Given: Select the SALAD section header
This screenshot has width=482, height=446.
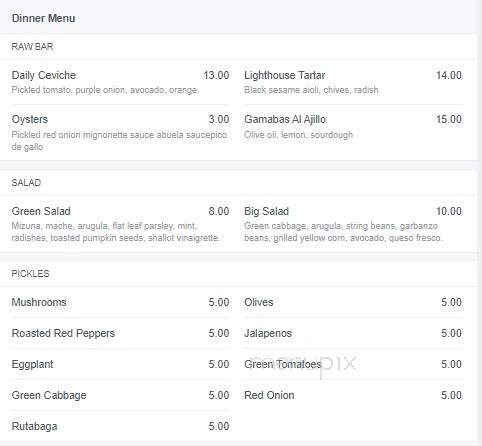Looking at the screenshot, I should (26, 183).
